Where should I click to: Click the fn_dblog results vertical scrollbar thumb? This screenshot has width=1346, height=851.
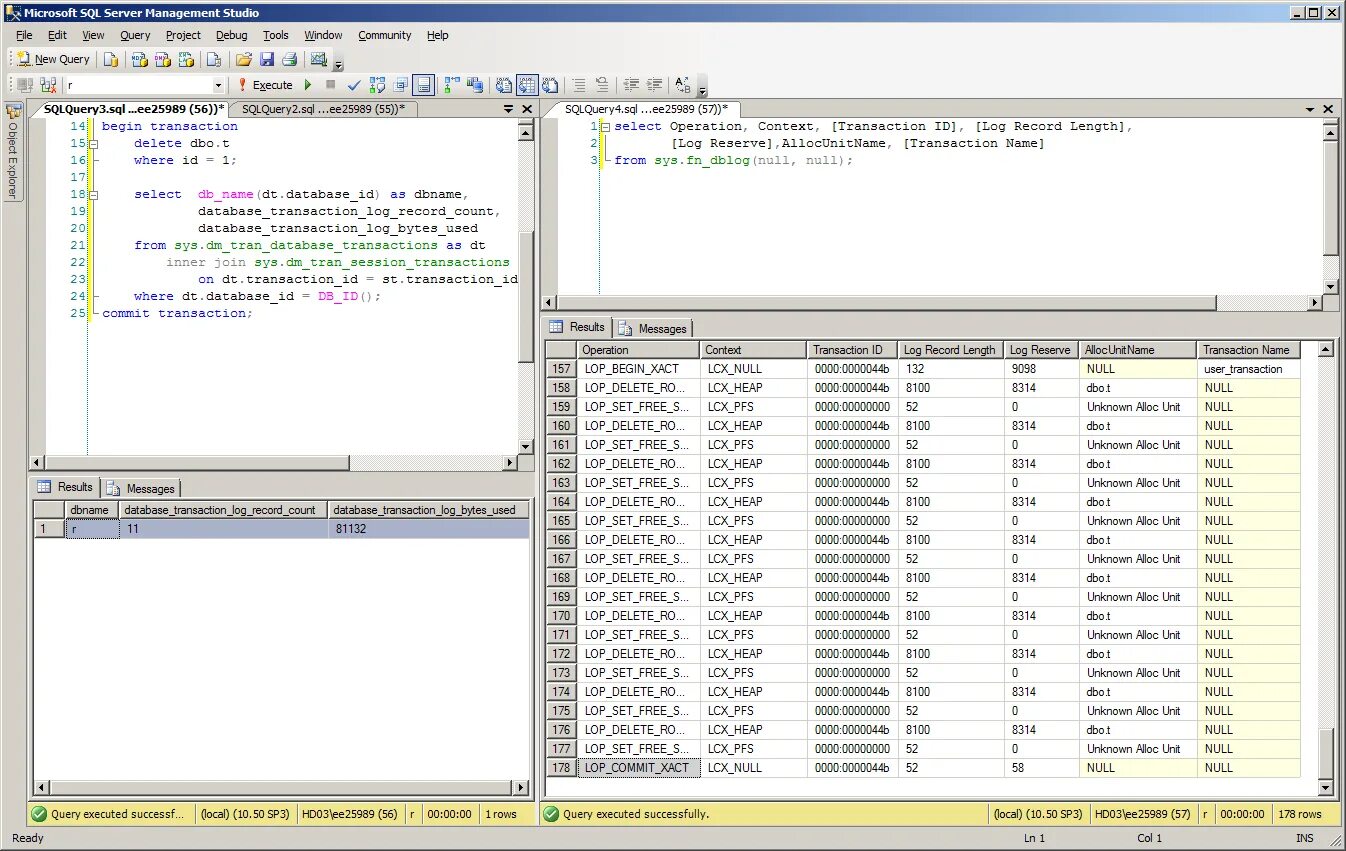point(1326,753)
